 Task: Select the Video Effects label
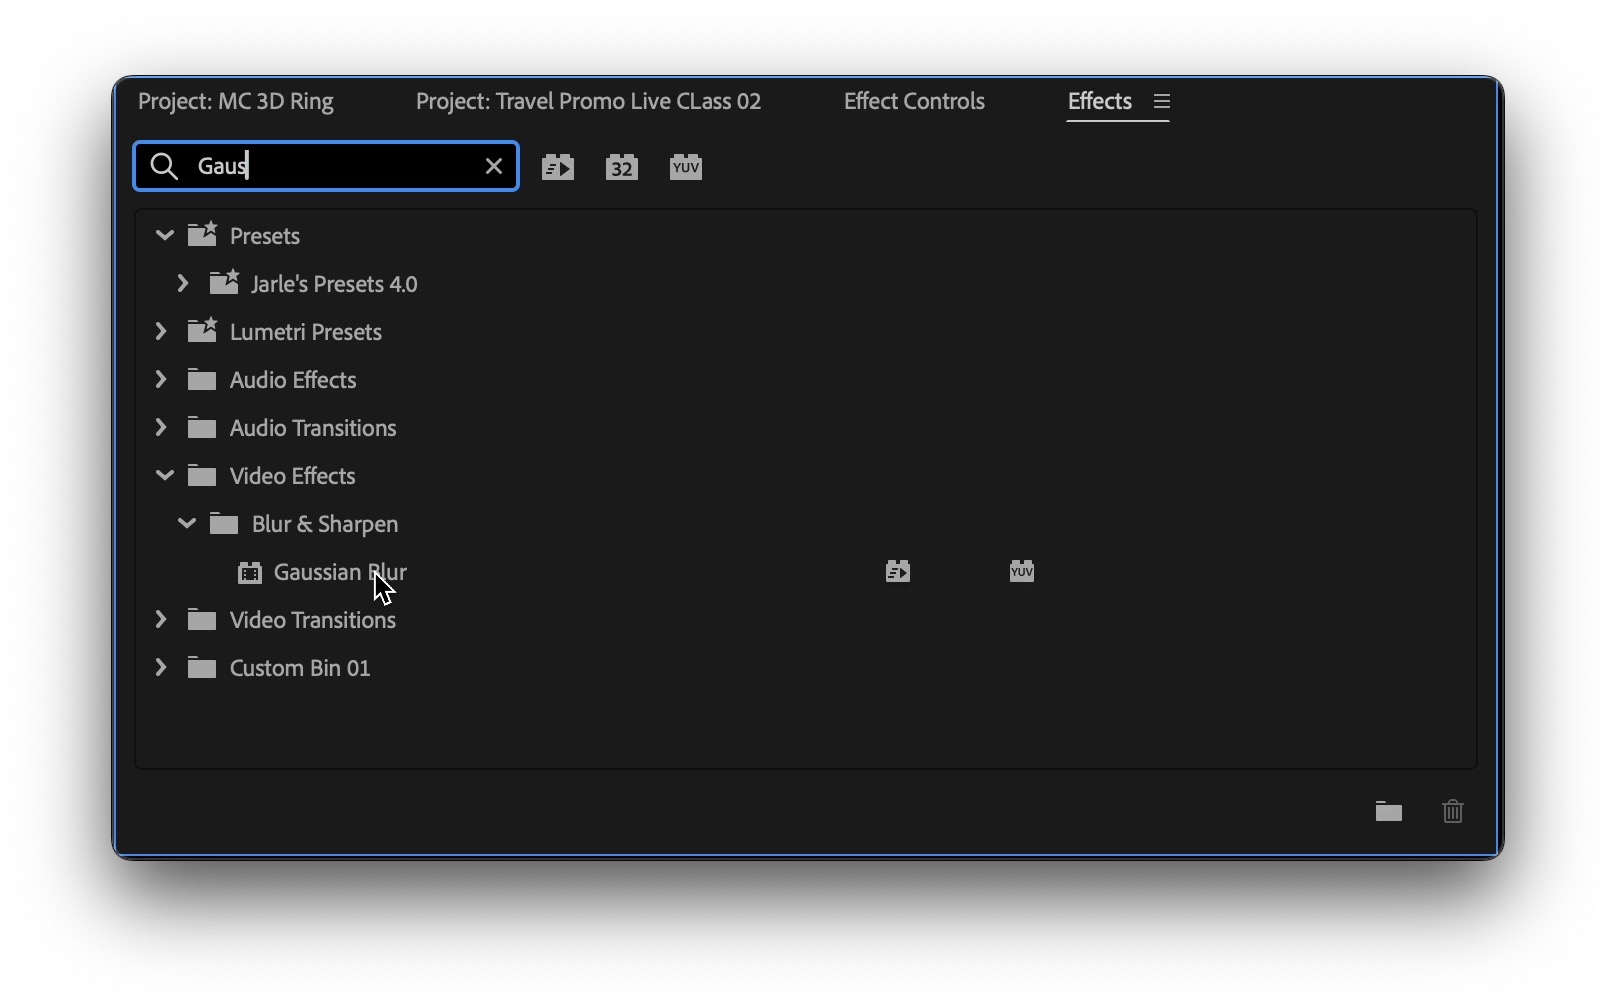tap(293, 476)
